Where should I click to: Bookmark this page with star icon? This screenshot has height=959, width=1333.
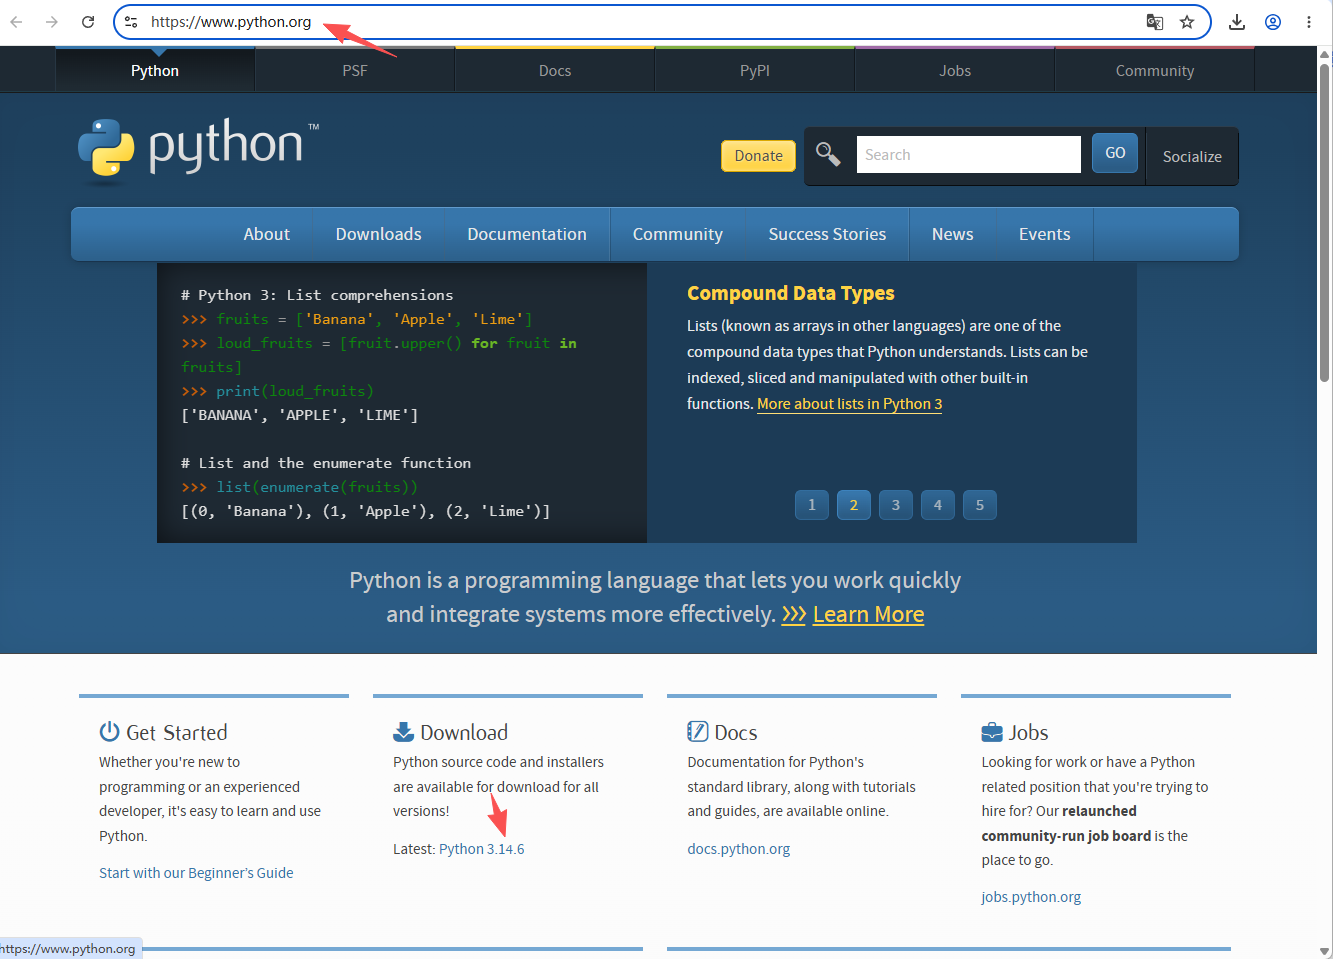pyautogui.click(x=1187, y=21)
